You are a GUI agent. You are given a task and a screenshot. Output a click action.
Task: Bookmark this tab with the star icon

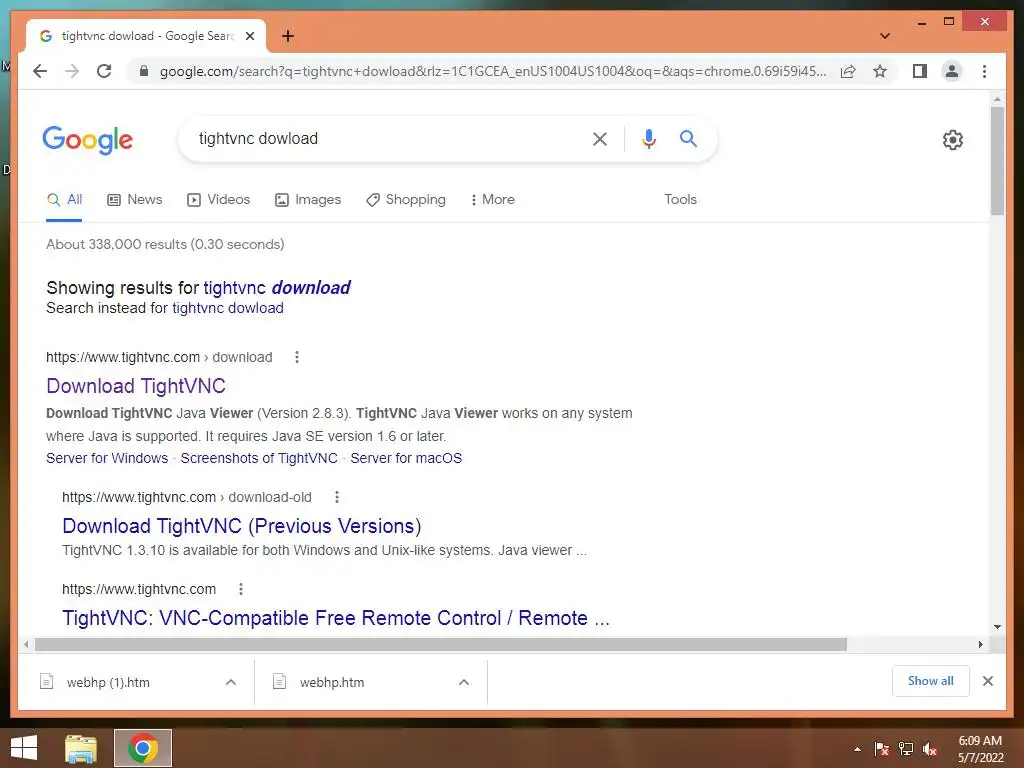tap(880, 71)
